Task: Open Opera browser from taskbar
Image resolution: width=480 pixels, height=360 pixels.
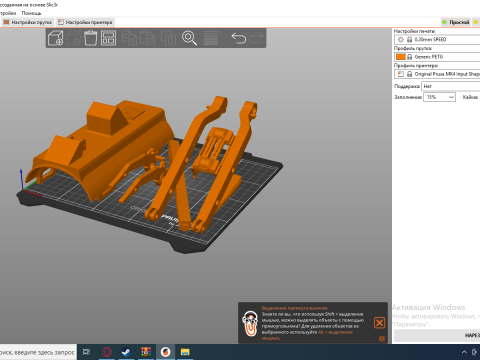Action: 107,352
